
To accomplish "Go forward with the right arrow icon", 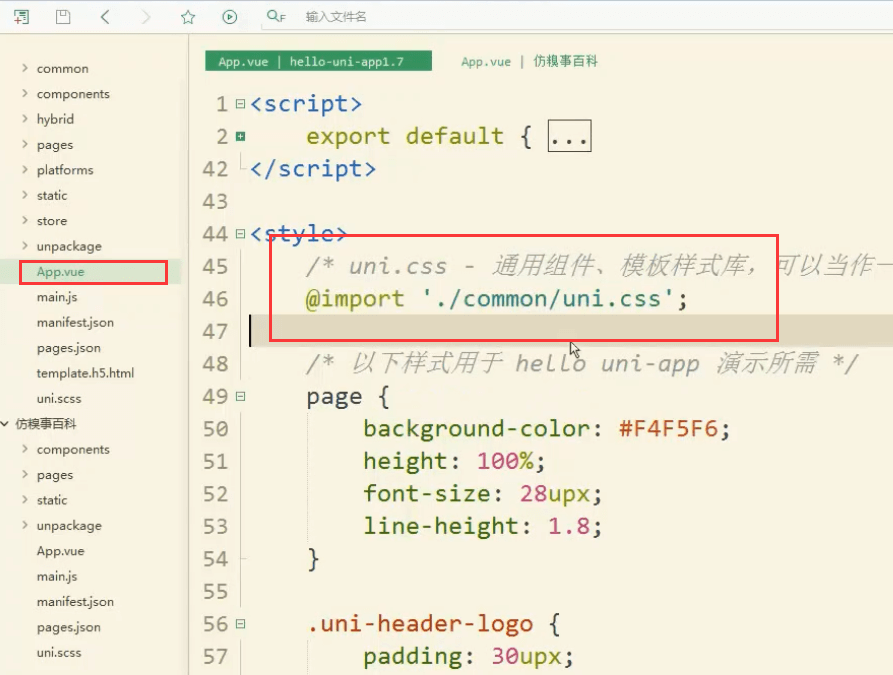I will coord(146,17).
